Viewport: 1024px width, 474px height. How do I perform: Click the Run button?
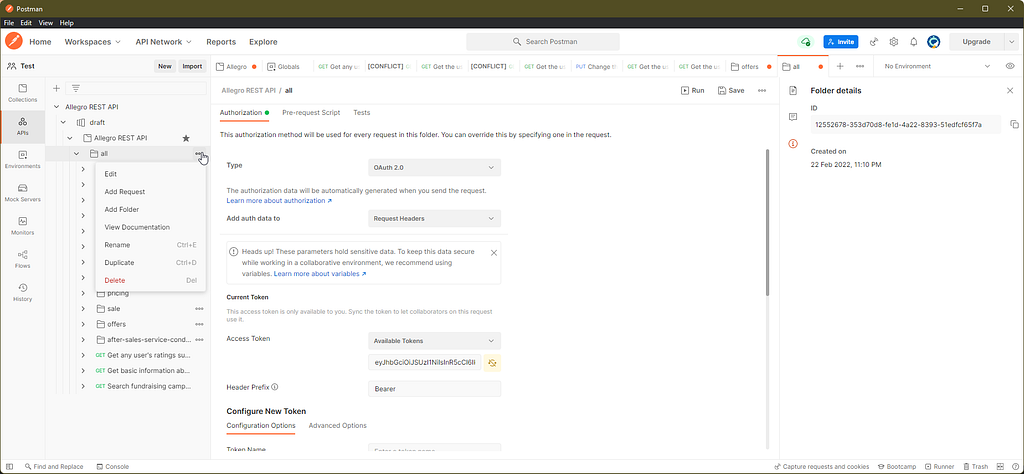coord(693,91)
